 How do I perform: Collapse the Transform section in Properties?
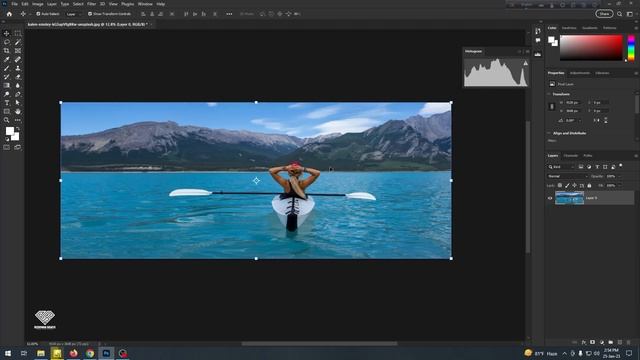[549, 94]
